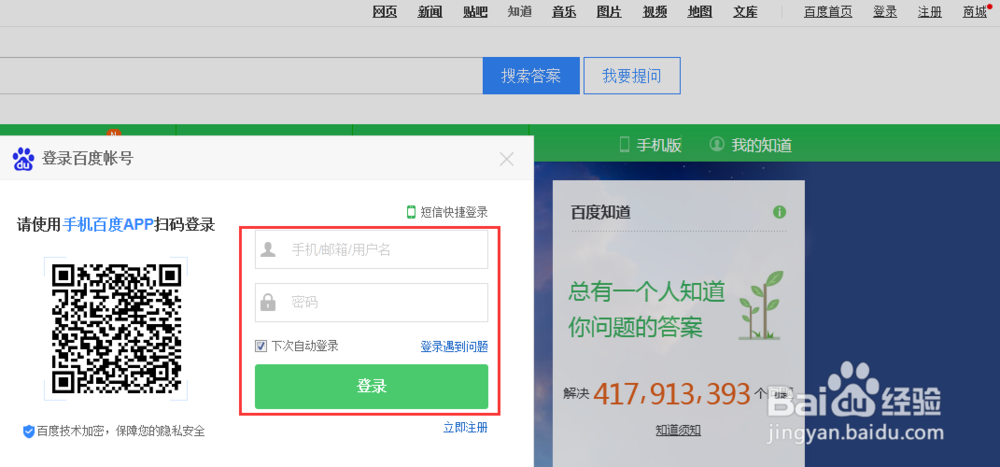This screenshot has height=467, width=1000.
Task: Open the 音乐 navigation link
Action: coord(564,11)
